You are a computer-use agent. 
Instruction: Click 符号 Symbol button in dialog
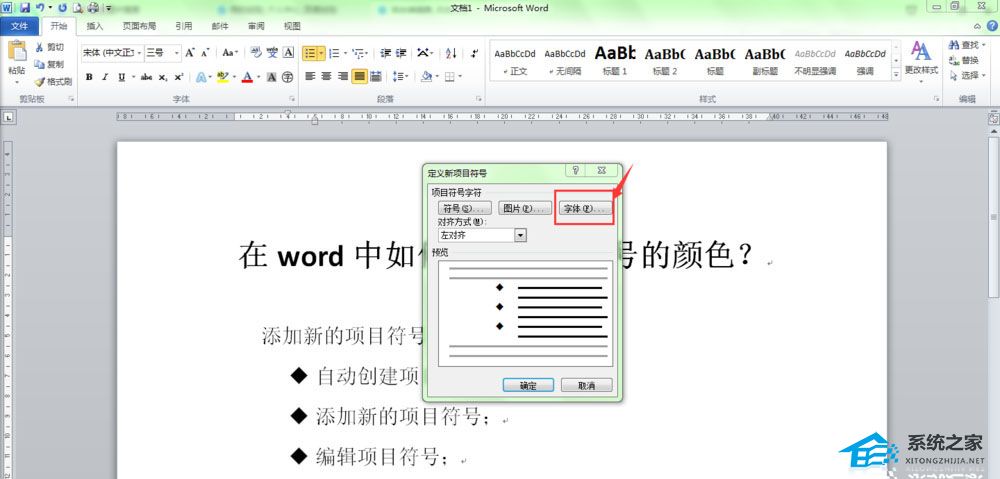(x=465, y=209)
